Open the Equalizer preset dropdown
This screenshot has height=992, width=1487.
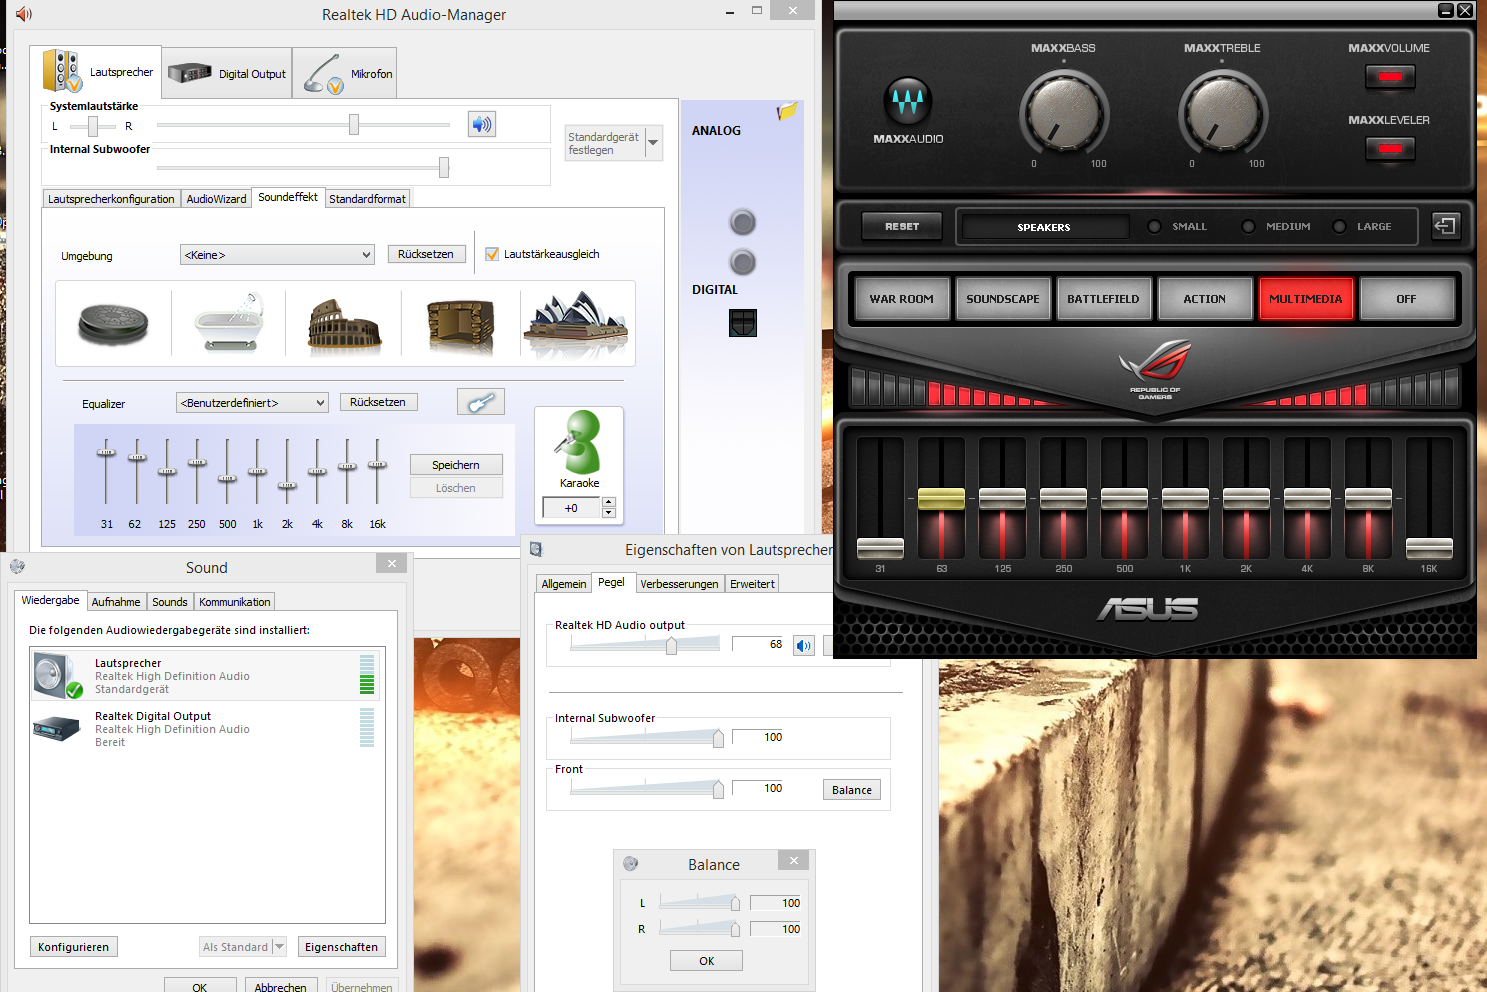[x=252, y=403]
